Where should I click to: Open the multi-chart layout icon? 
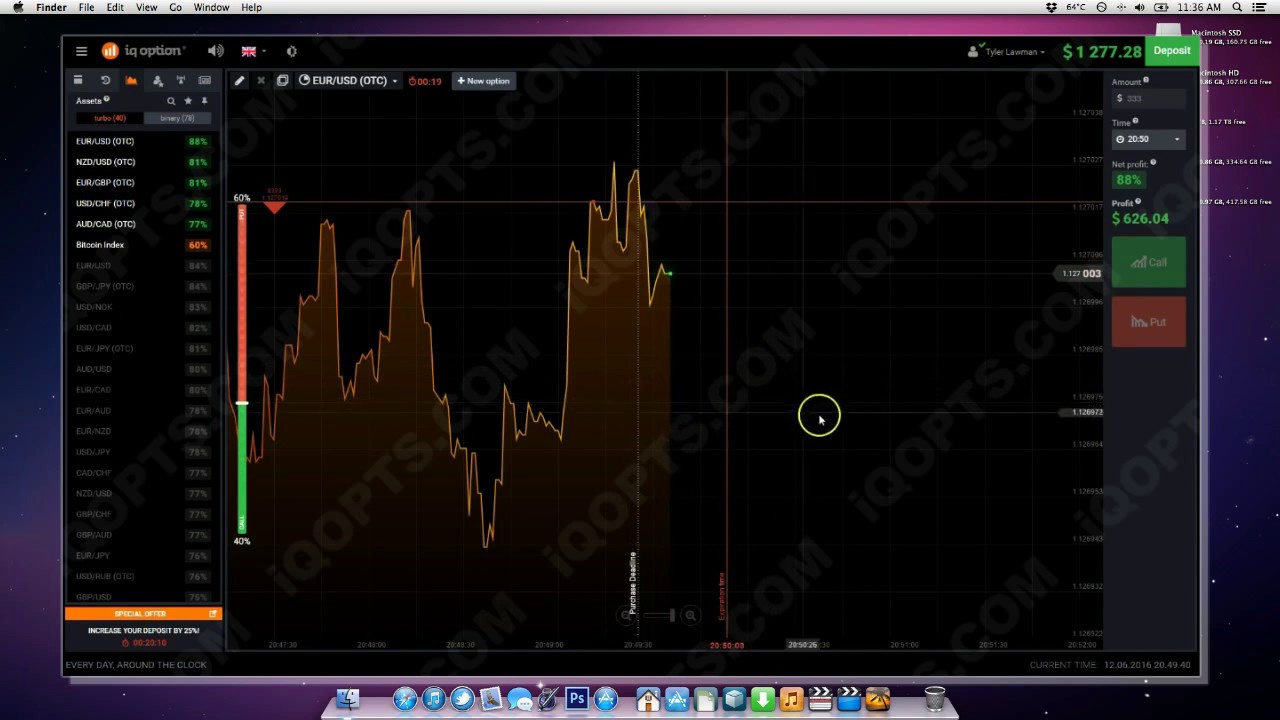282,81
